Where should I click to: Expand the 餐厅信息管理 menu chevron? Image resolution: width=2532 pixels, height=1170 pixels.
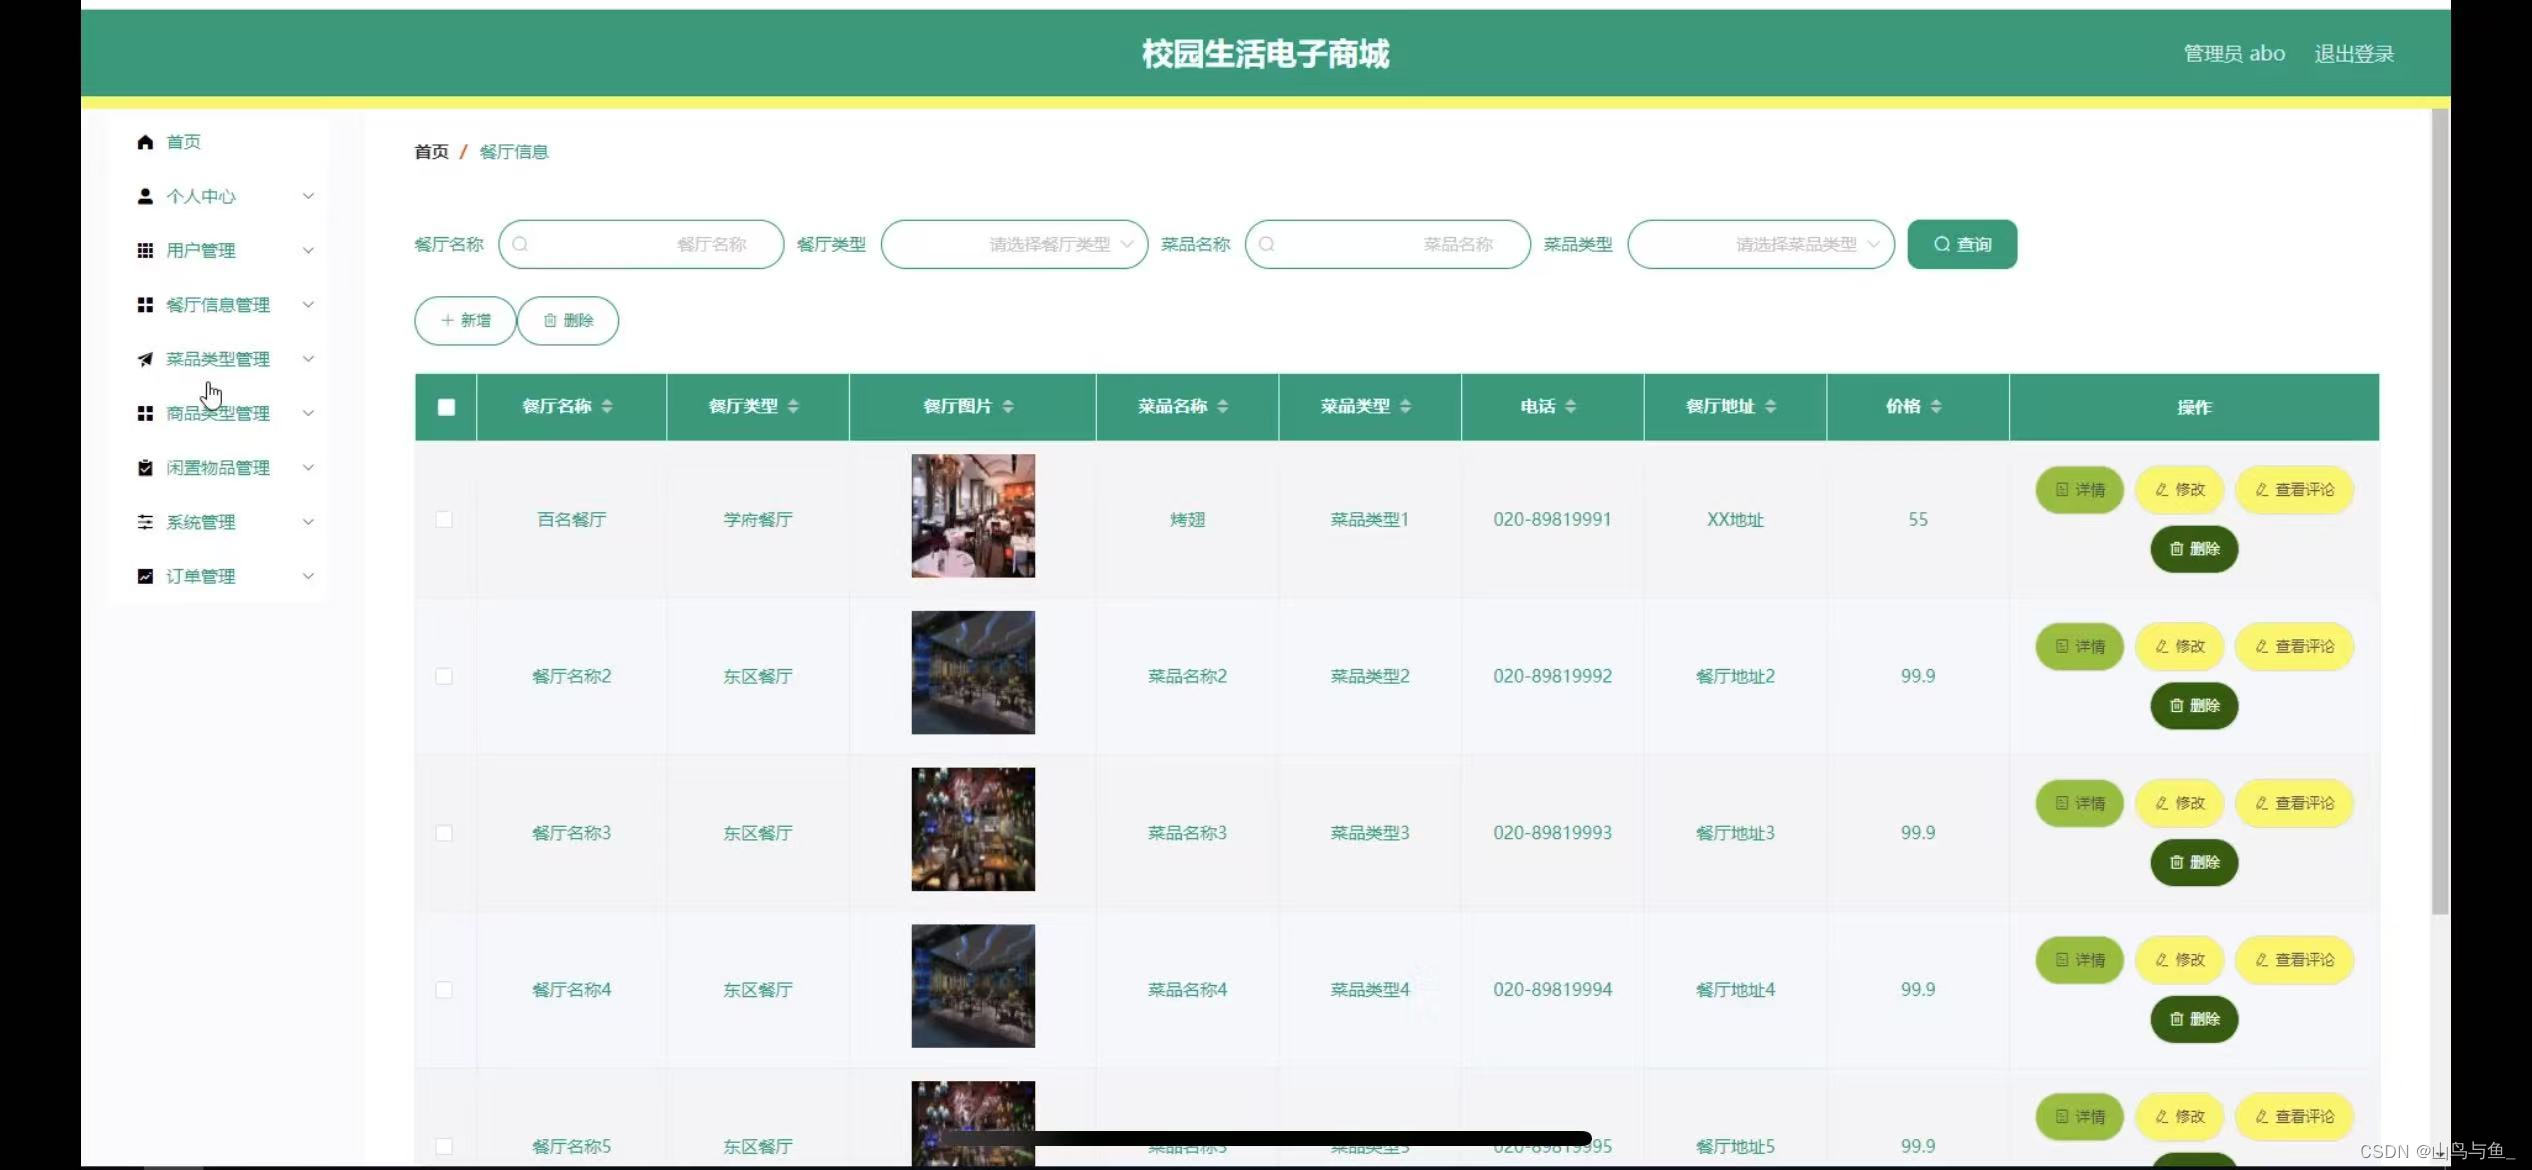[x=308, y=304]
